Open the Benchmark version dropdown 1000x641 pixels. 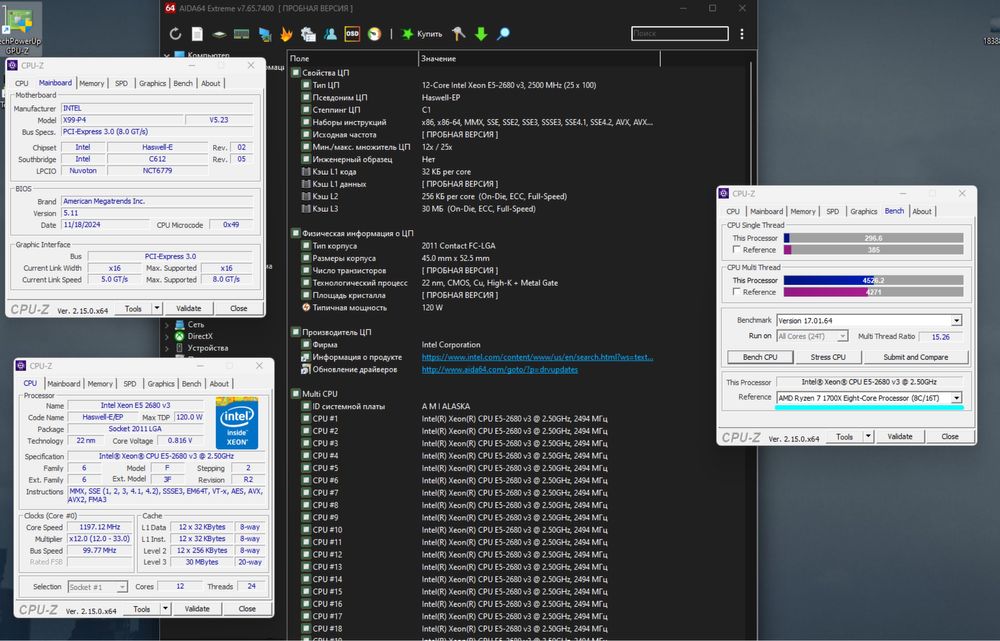click(957, 321)
